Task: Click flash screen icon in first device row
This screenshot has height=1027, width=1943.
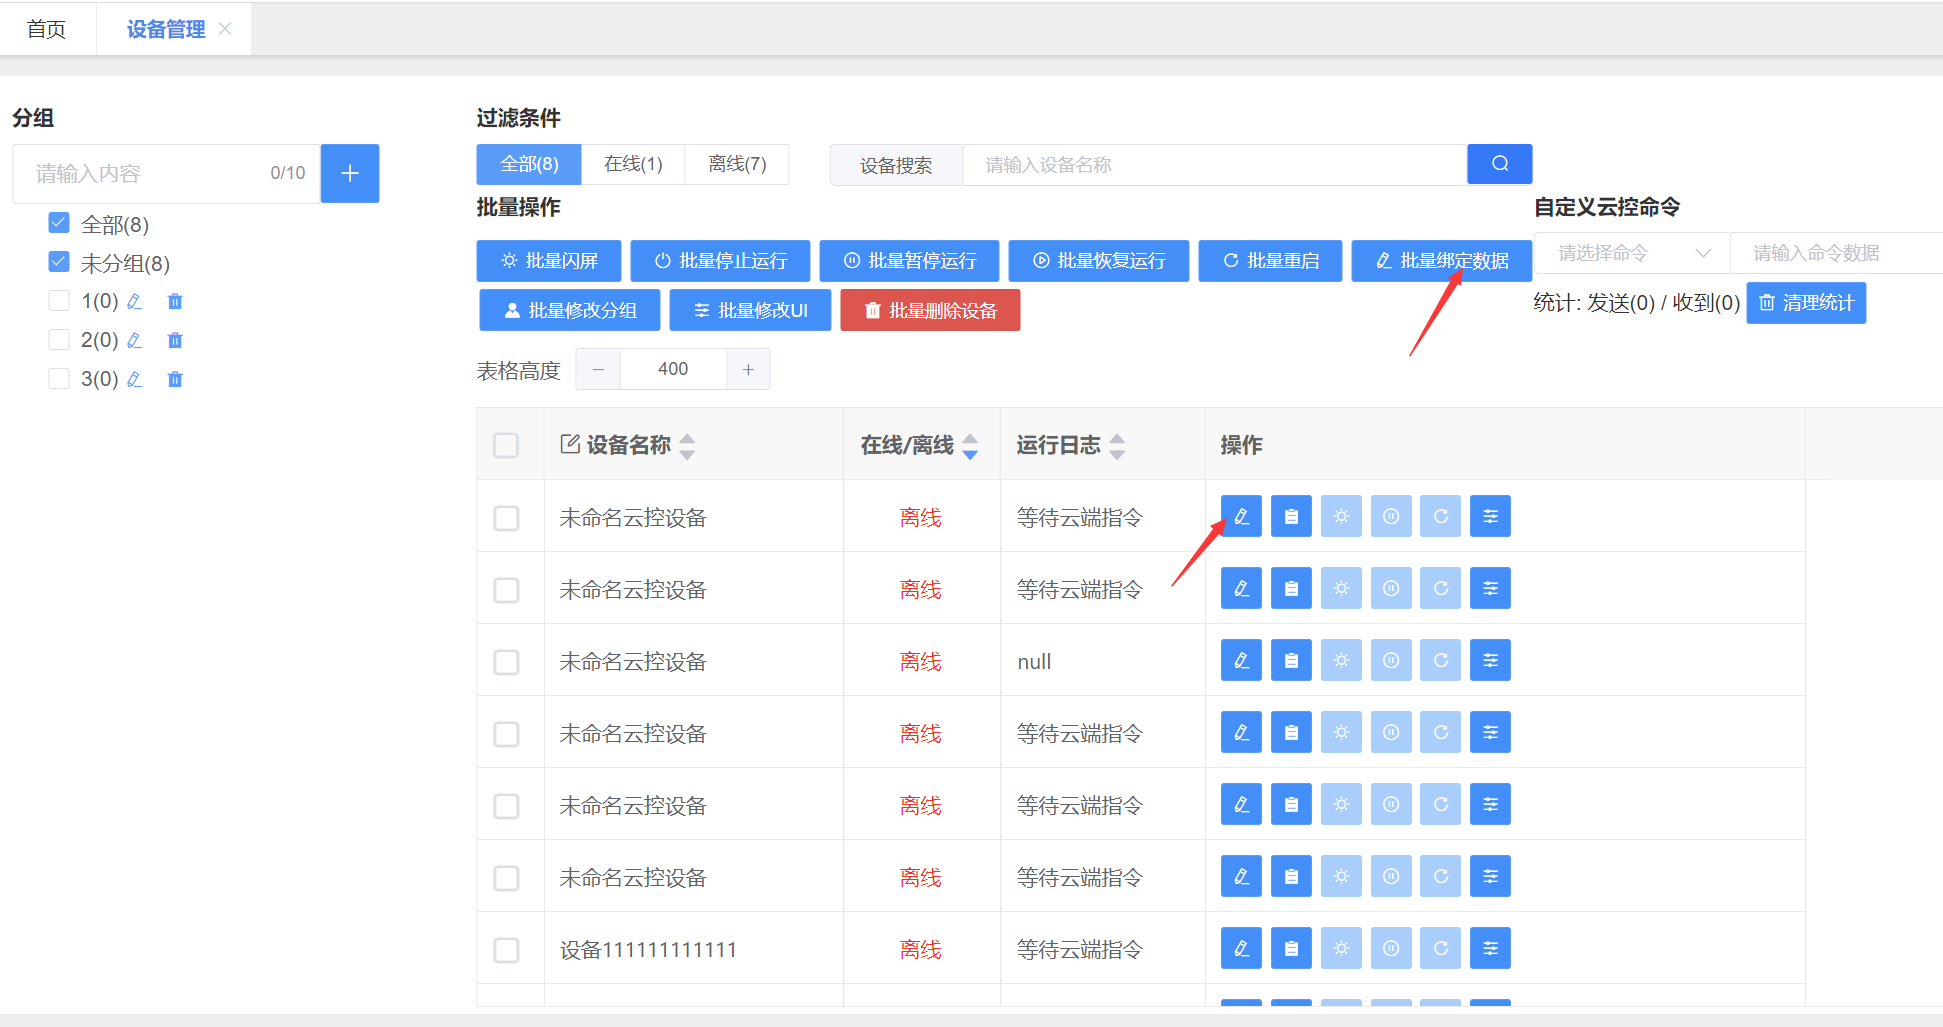Action: [1341, 516]
